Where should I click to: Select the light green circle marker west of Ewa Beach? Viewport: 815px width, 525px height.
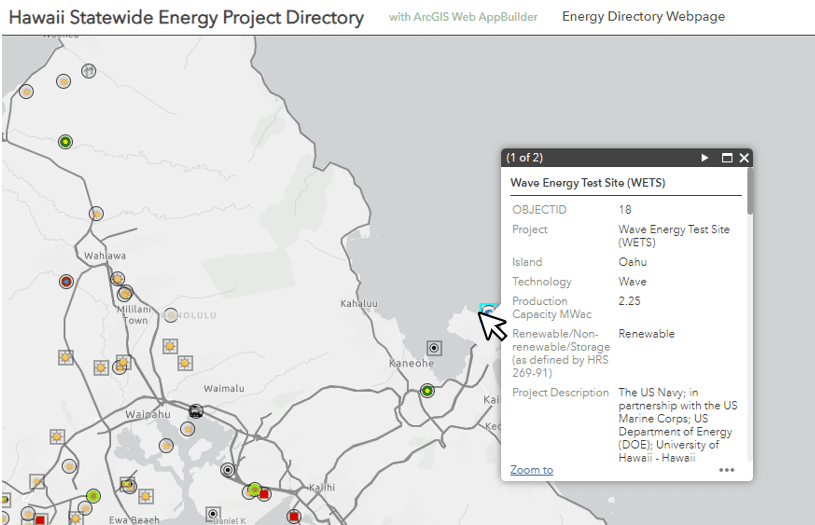click(93, 496)
